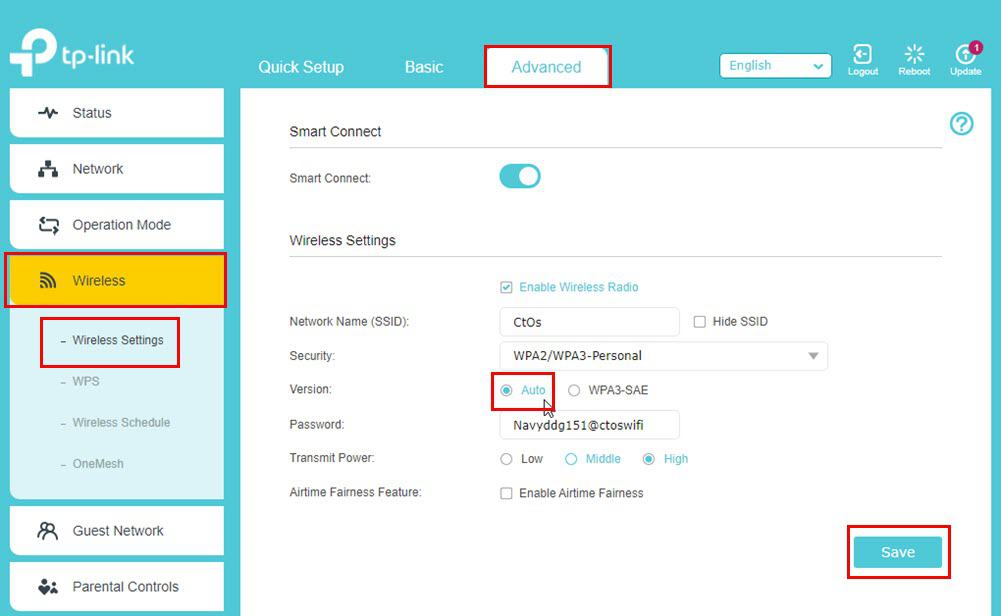Set Transmit Power to High

(x=649, y=459)
